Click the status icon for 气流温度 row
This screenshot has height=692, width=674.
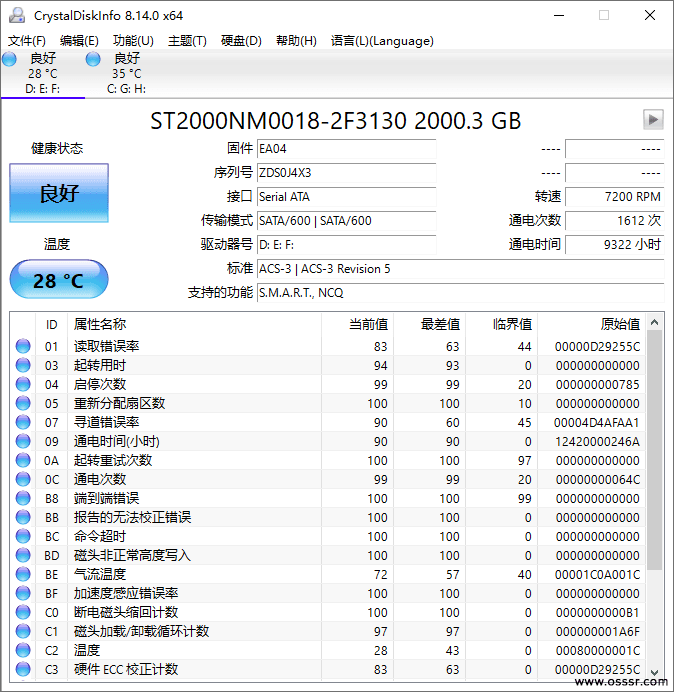[x=23, y=574]
